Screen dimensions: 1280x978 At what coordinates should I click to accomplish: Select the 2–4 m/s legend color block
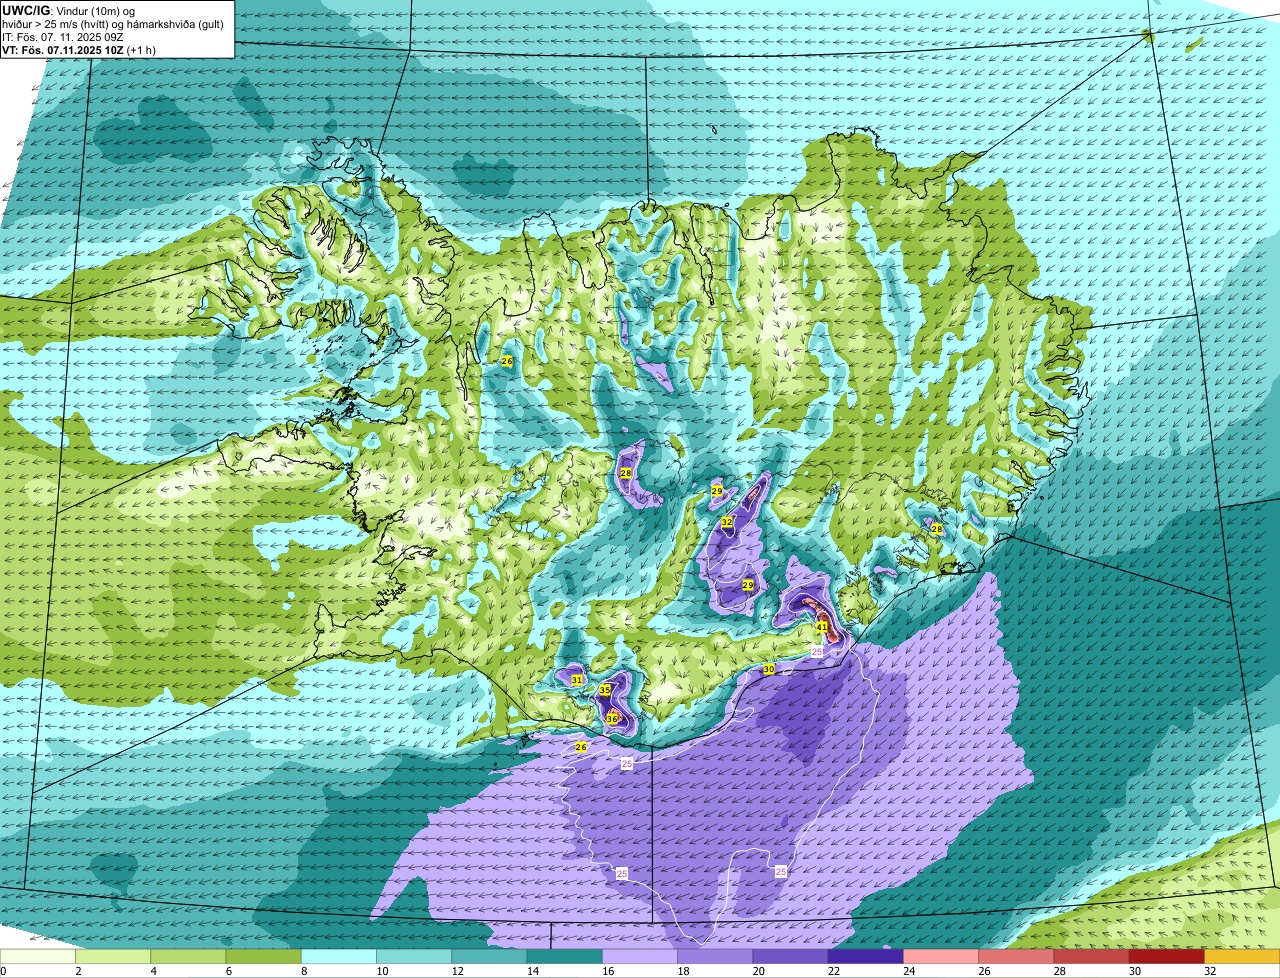click(113, 957)
